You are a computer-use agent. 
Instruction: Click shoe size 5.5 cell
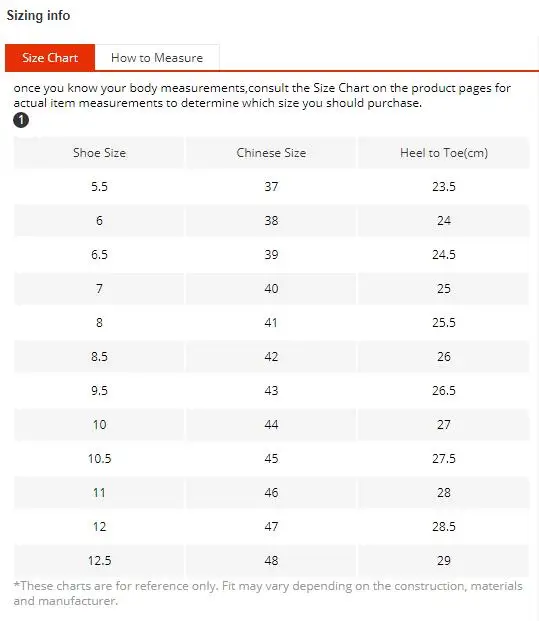pos(99,187)
